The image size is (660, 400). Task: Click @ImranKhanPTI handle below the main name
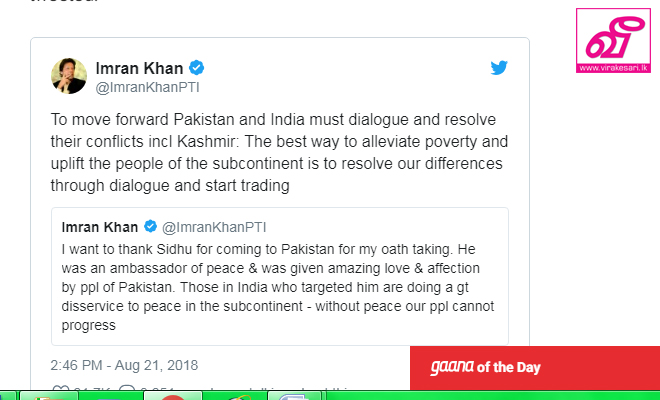pyautogui.click(x=147, y=88)
